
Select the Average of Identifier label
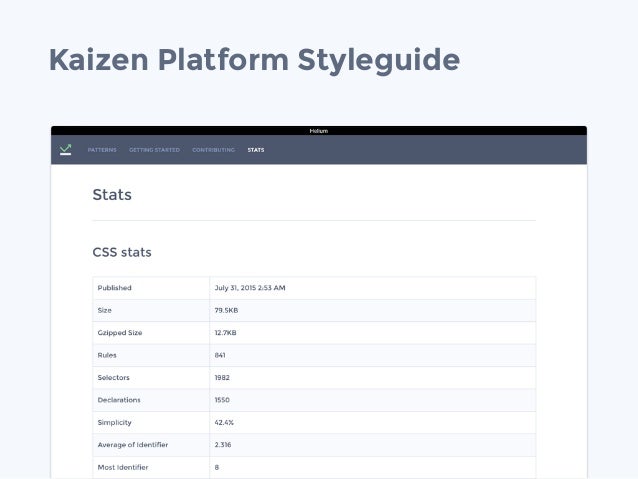pyautogui.click(x=133, y=445)
